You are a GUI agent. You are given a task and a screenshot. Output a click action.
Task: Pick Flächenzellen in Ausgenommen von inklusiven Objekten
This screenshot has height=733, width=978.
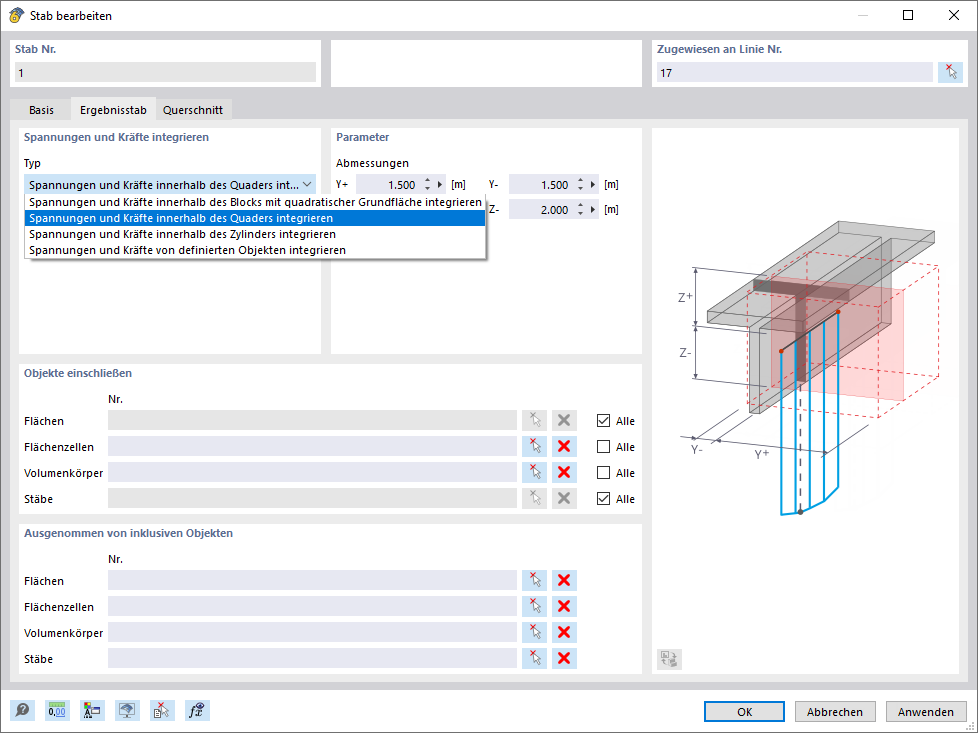535,606
